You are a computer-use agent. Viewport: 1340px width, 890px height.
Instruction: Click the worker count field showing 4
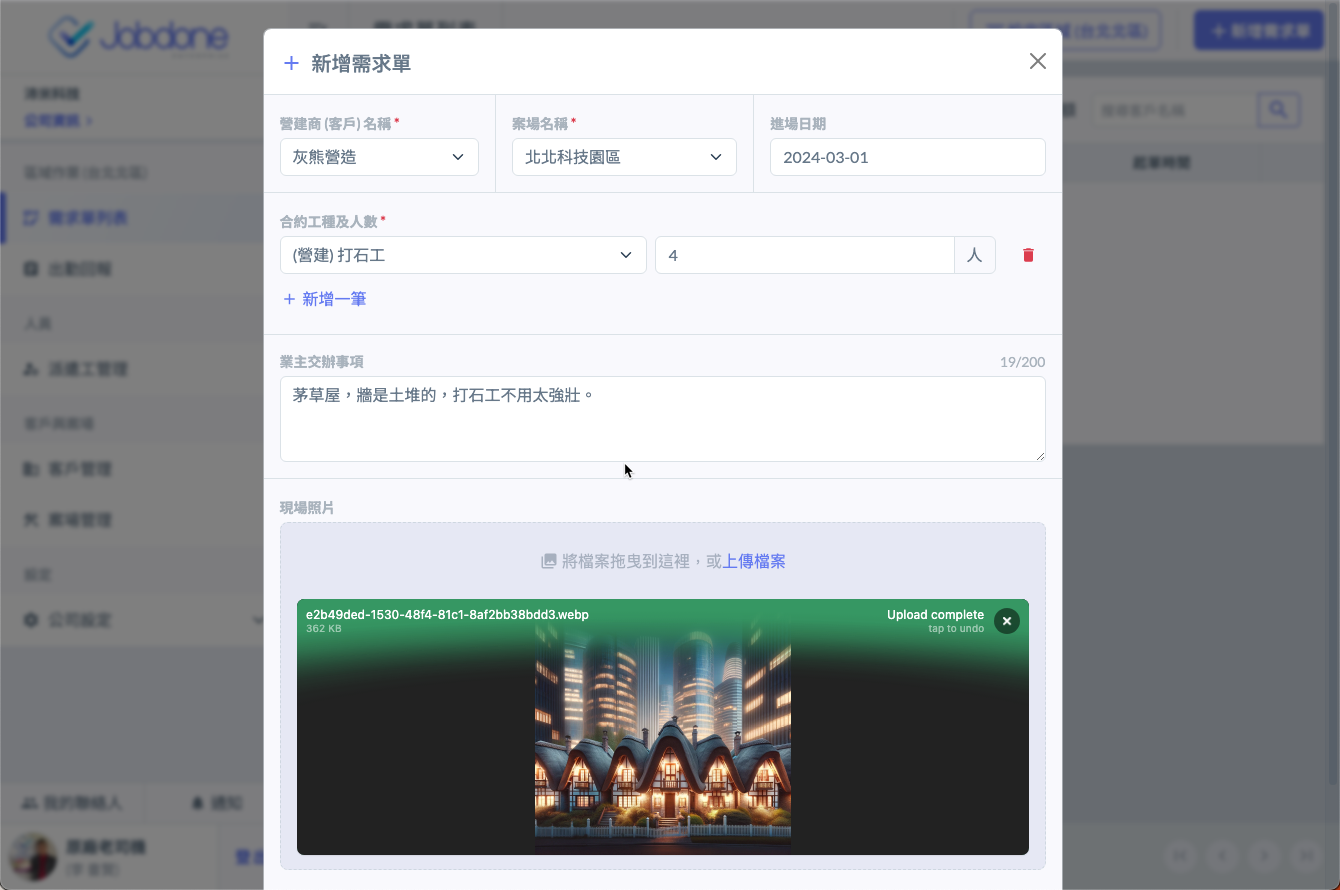click(x=804, y=255)
